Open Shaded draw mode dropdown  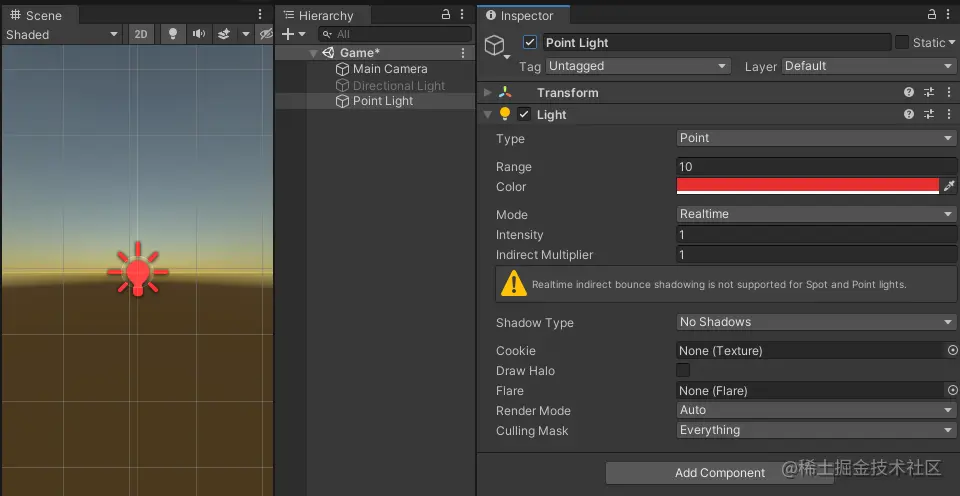pyautogui.click(x=62, y=34)
